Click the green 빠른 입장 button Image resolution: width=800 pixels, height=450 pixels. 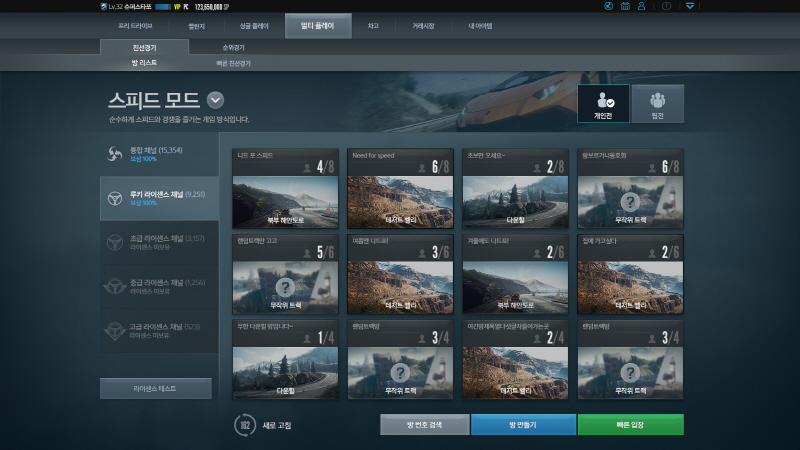tap(631, 424)
